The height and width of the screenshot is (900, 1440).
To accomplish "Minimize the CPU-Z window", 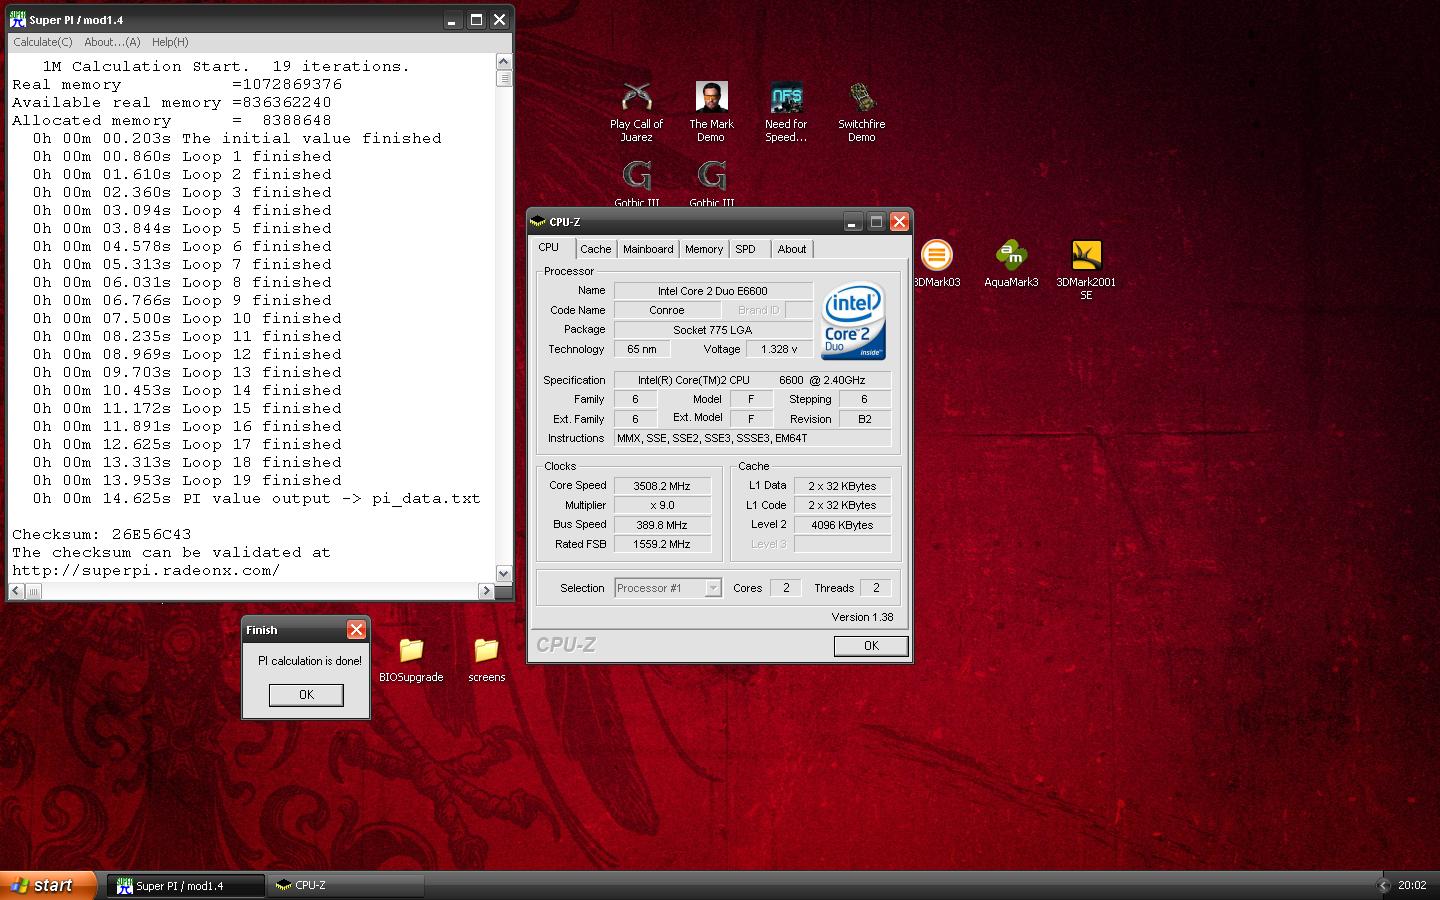I will click(853, 222).
